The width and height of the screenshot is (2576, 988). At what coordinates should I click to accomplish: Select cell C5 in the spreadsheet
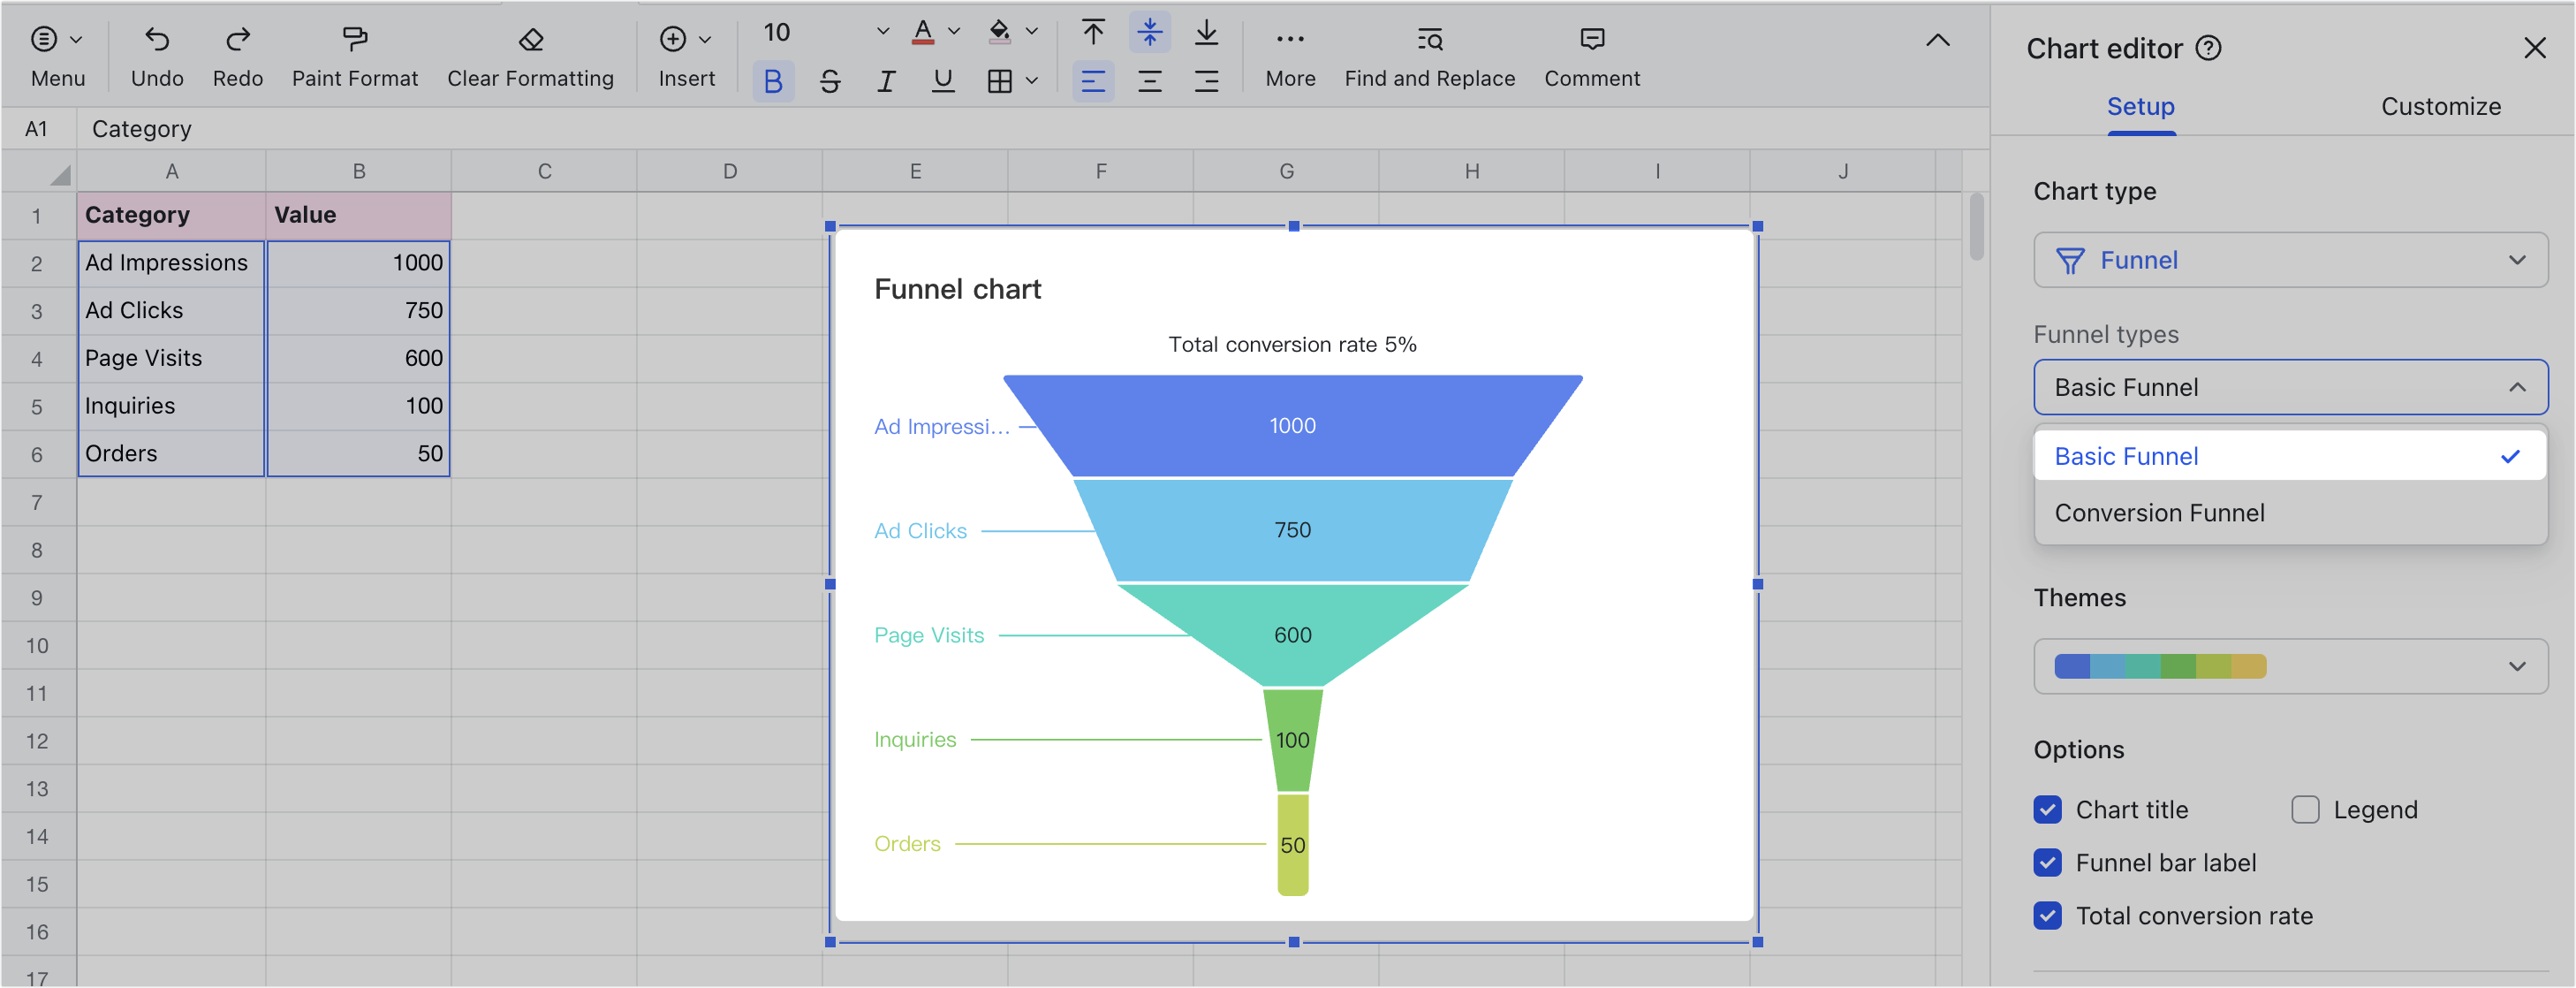tap(544, 405)
